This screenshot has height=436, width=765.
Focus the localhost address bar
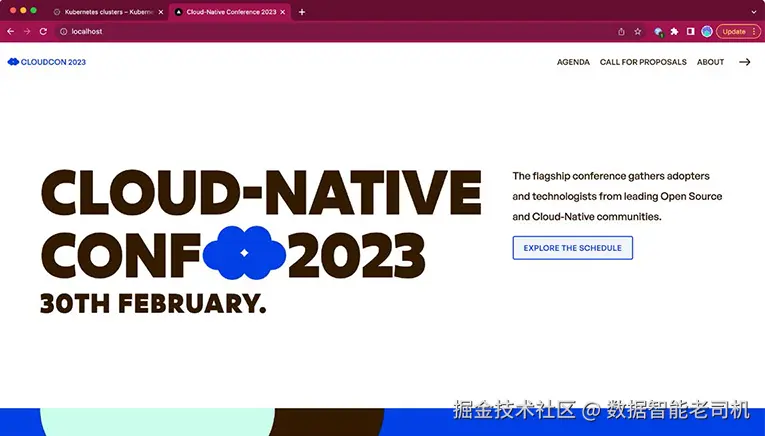337,31
